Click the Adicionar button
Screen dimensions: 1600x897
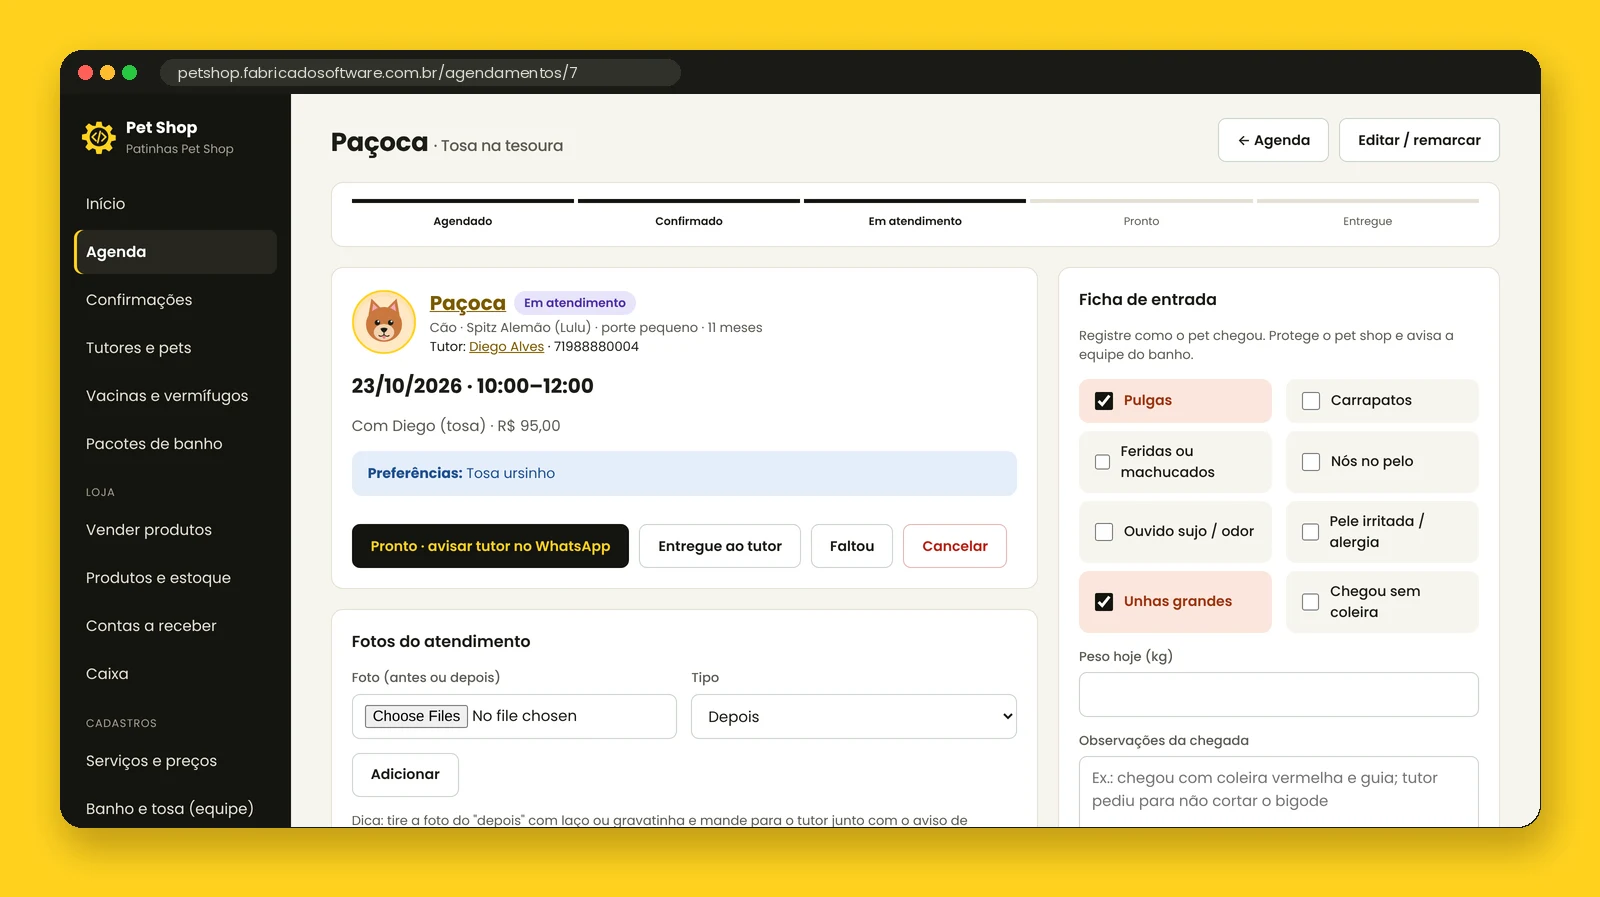pos(405,775)
